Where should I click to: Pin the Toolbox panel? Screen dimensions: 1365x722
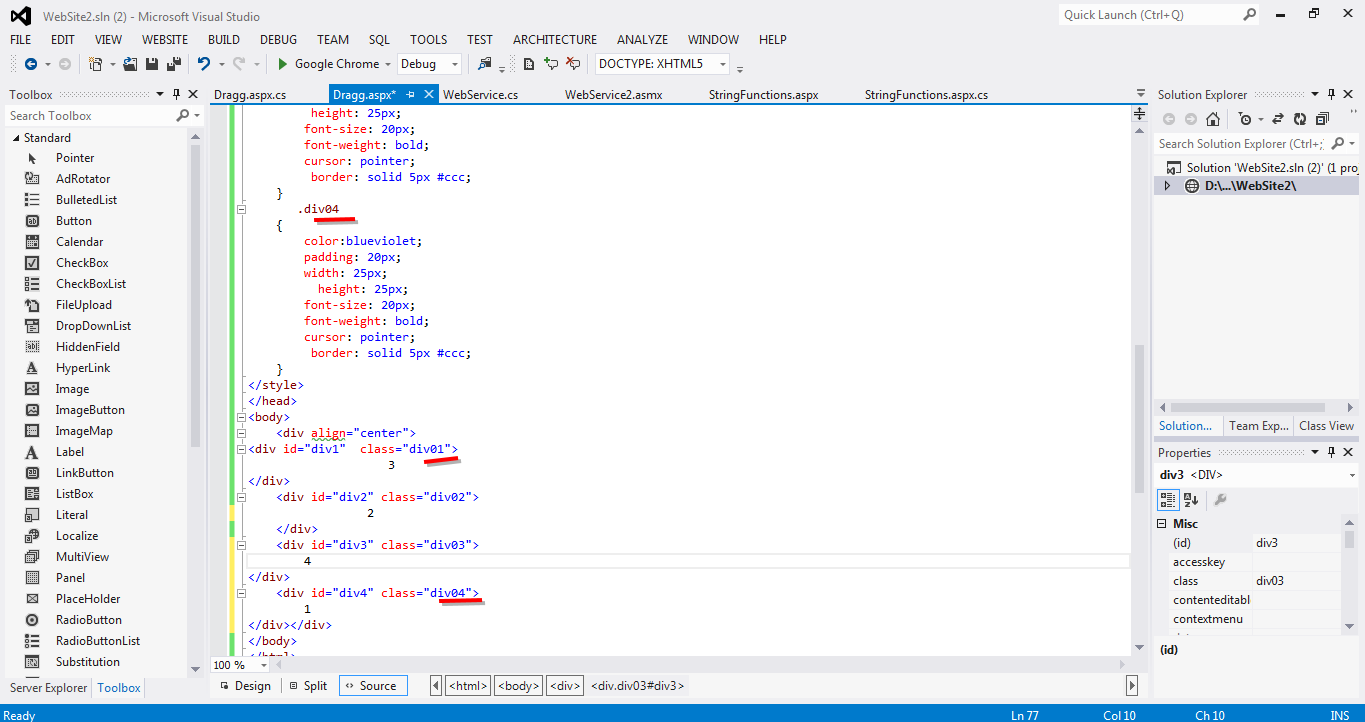point(178,94)
